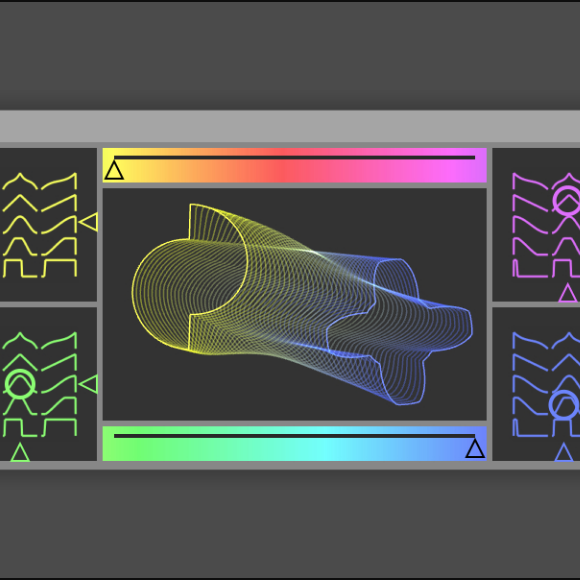The height and width of the screenshot is (580, 580).
Task: Click the yellow left-pointing row marker triangle
Action: coord(89,222)
